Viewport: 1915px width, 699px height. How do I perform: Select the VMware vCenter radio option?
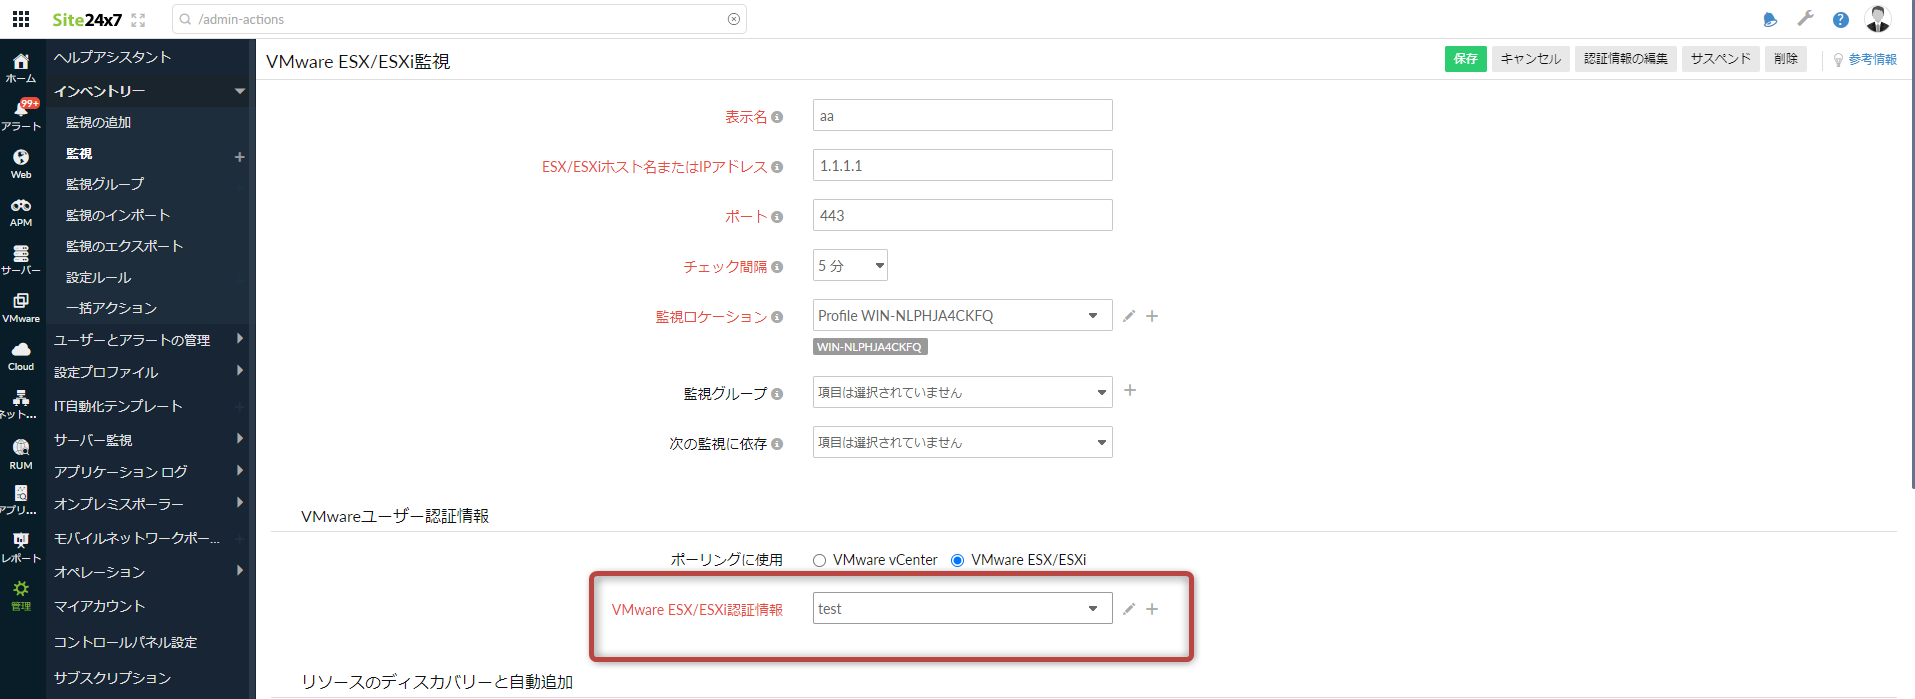coord(819,561)
